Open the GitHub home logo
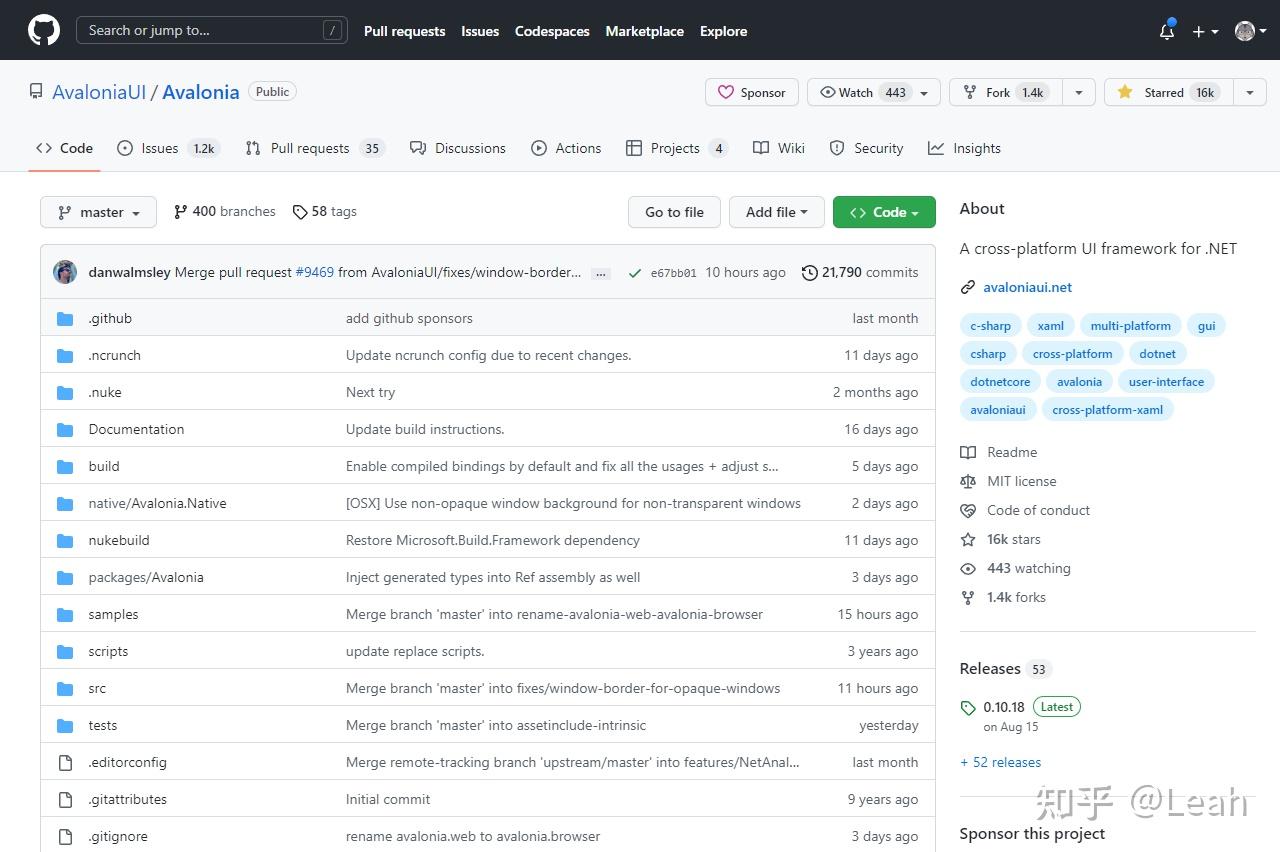This screenshot has width=1280, height=852. (x=44, y=30)
